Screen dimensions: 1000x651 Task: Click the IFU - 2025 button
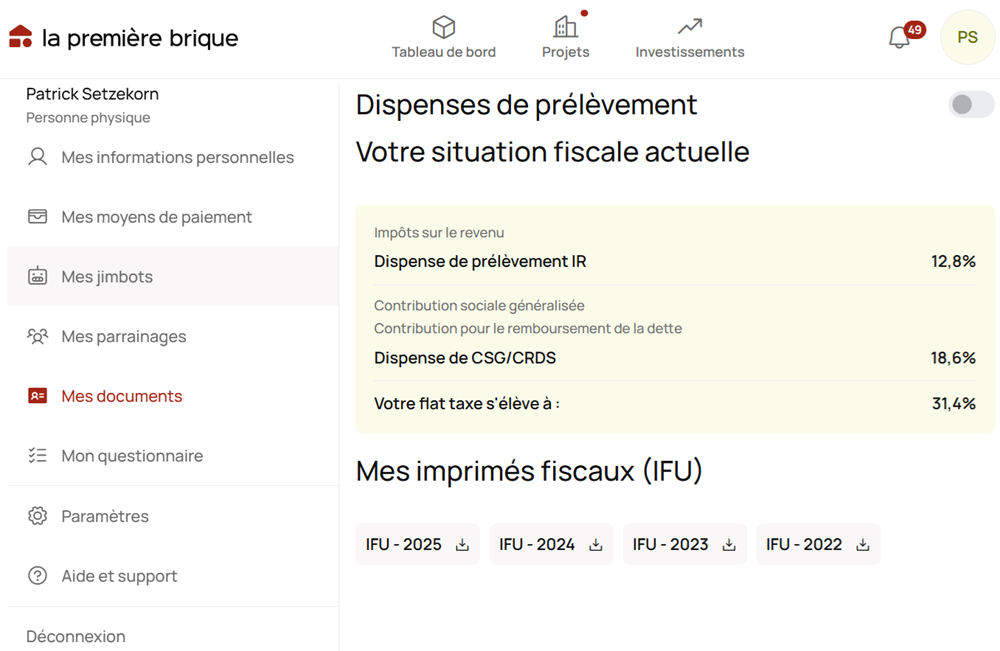(418, 544)
